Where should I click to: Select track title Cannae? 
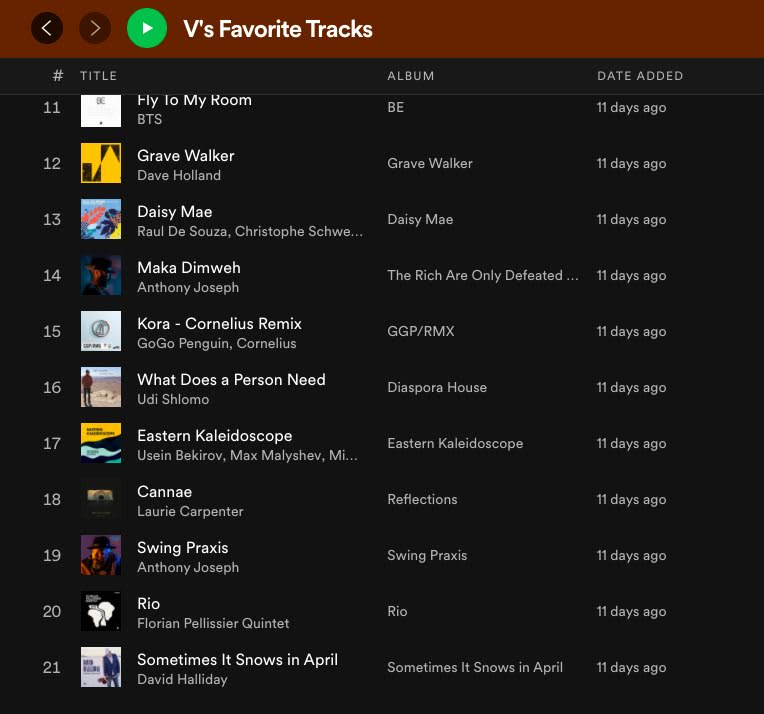[165, 492]
